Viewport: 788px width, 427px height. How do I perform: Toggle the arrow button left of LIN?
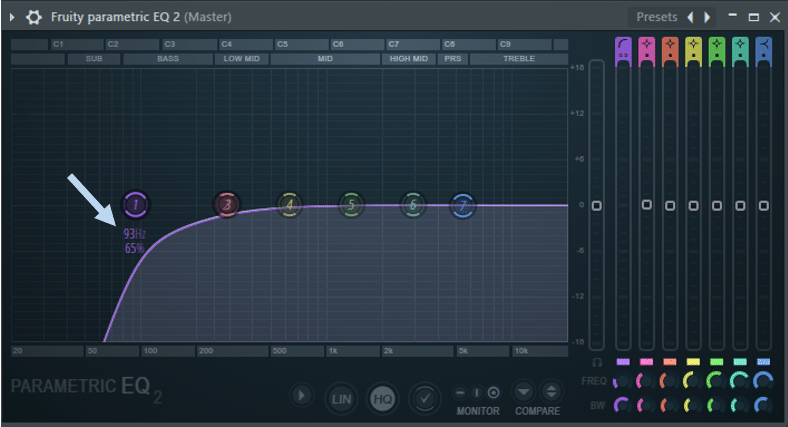click(301, 395)
